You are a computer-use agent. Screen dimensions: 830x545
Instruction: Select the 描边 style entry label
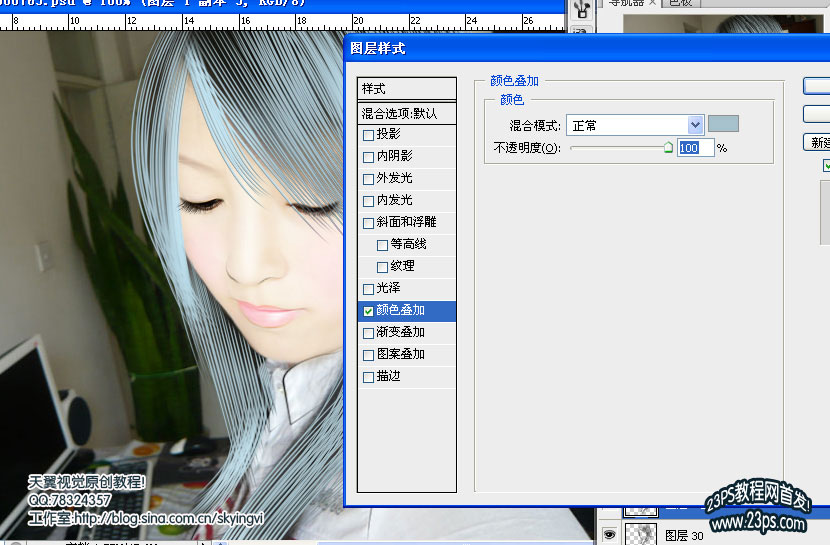[388, 376]
